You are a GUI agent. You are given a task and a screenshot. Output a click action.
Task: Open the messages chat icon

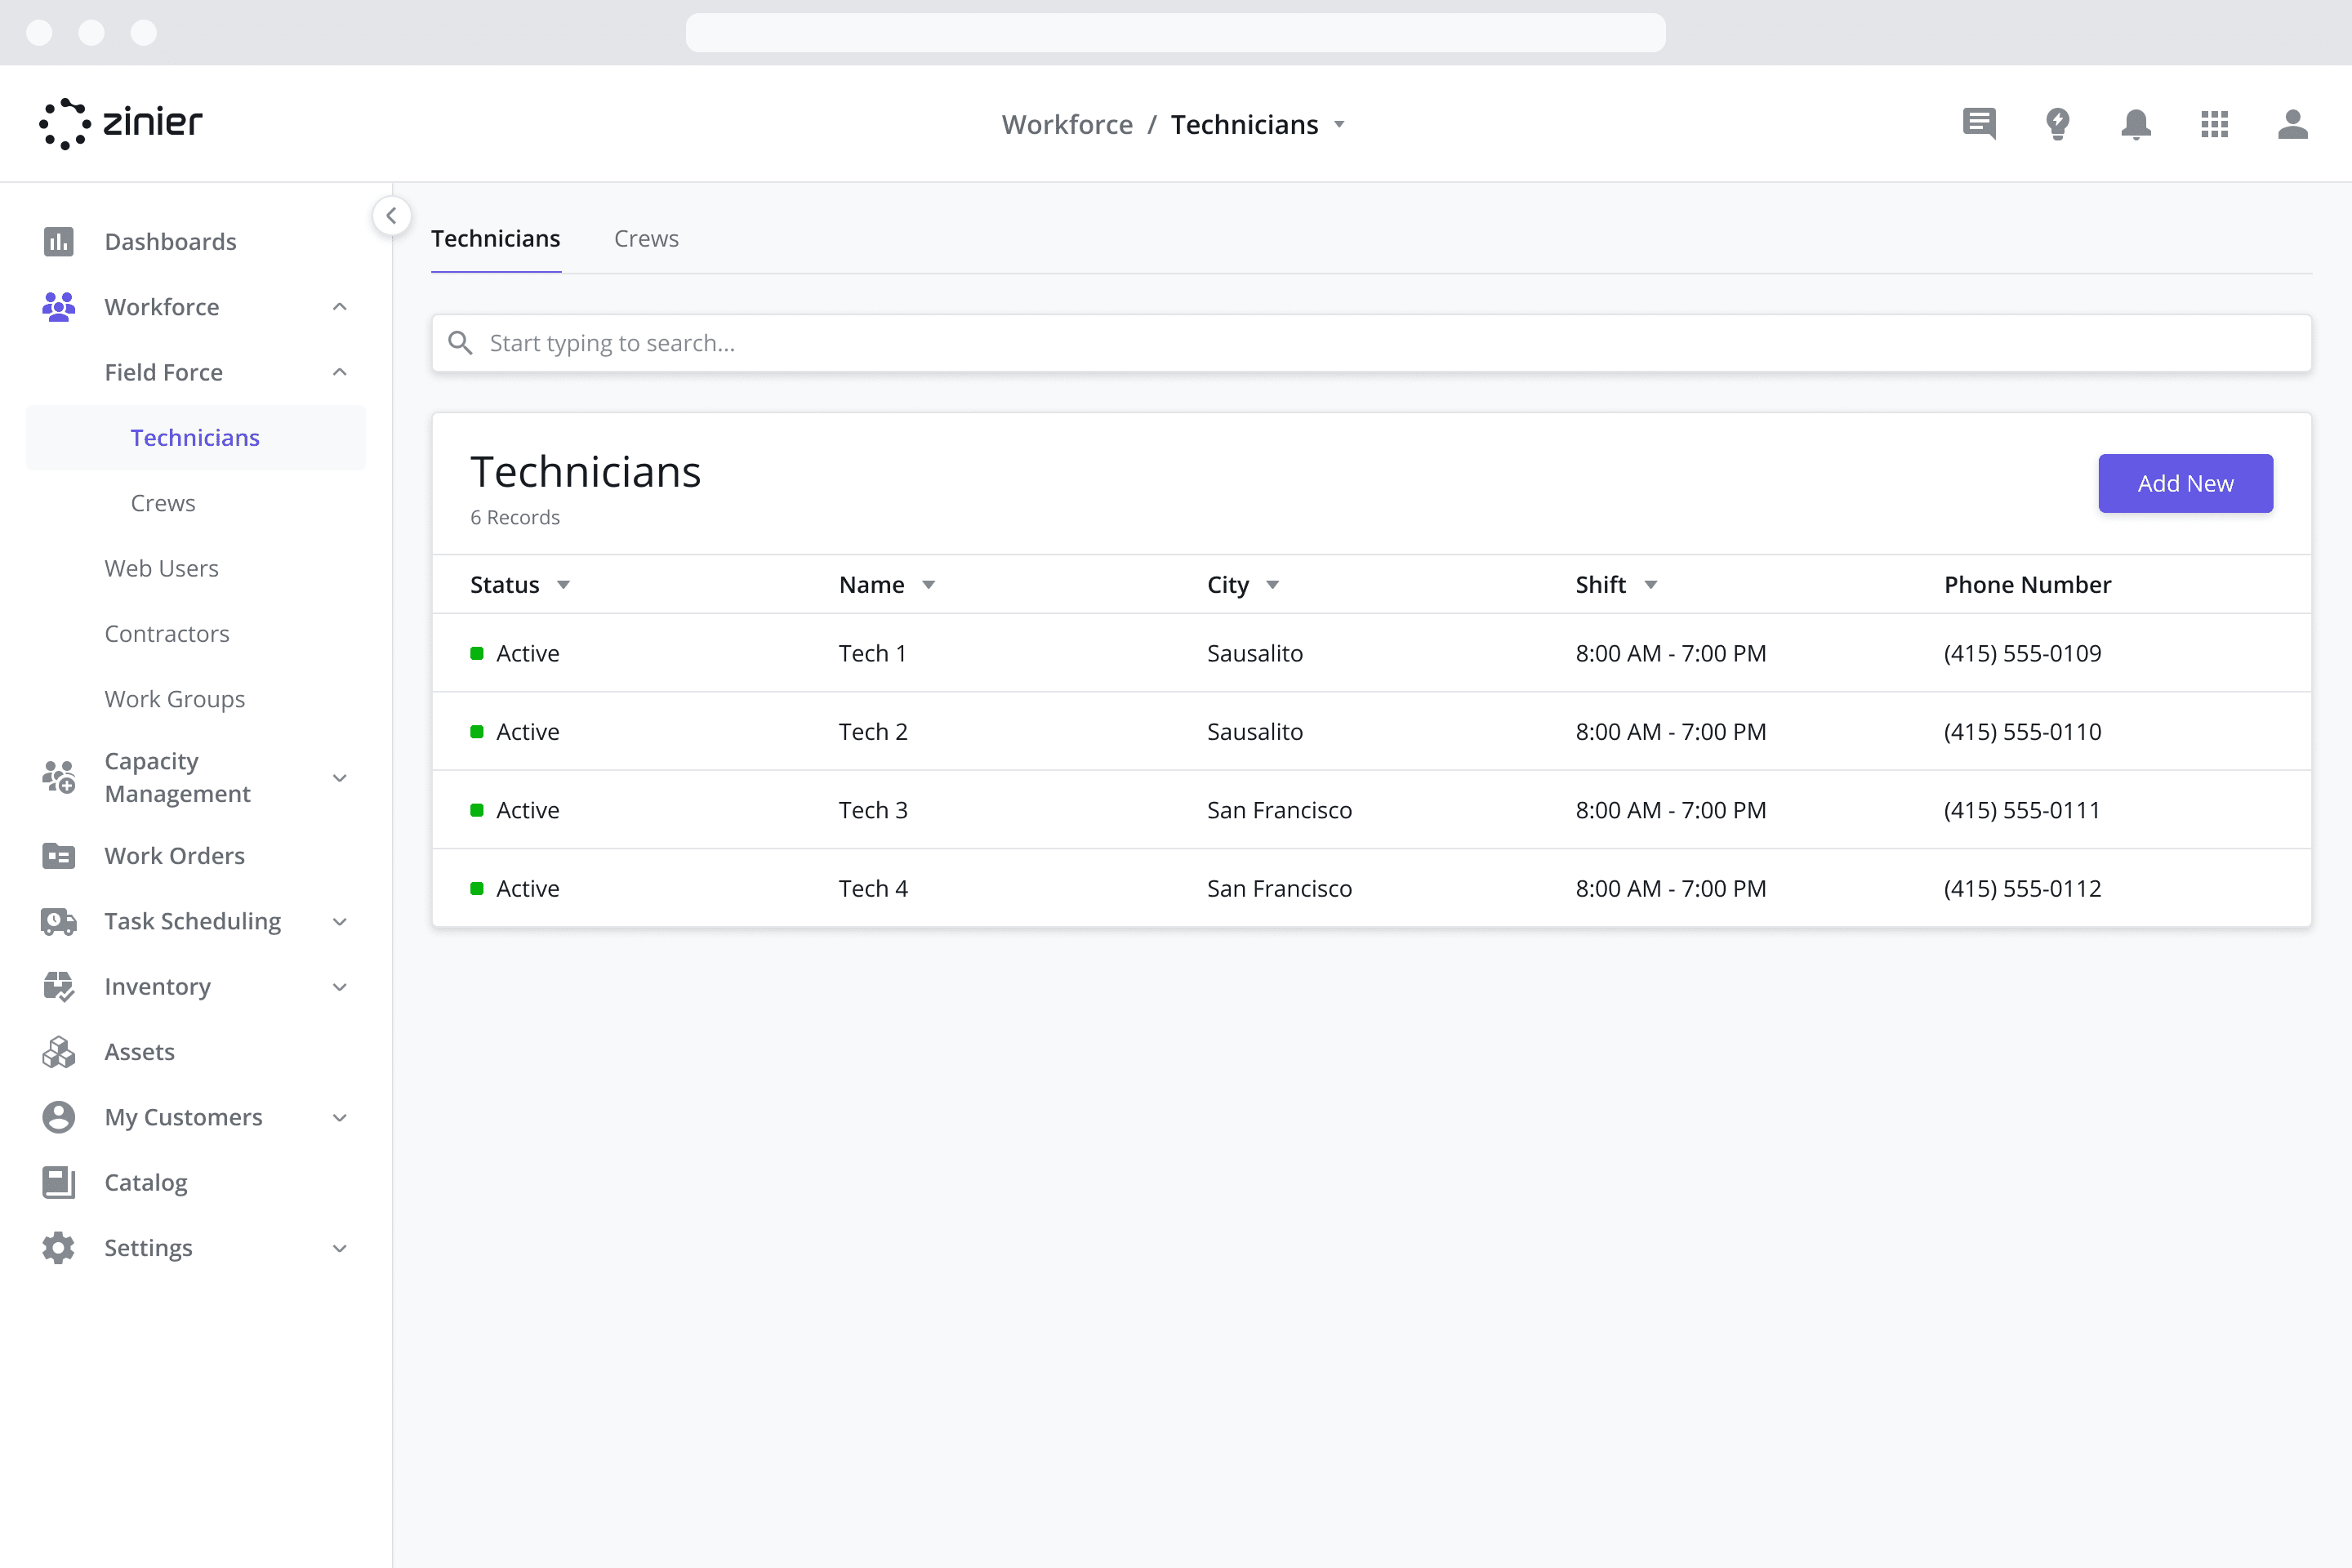click(x=1979, y=124)
